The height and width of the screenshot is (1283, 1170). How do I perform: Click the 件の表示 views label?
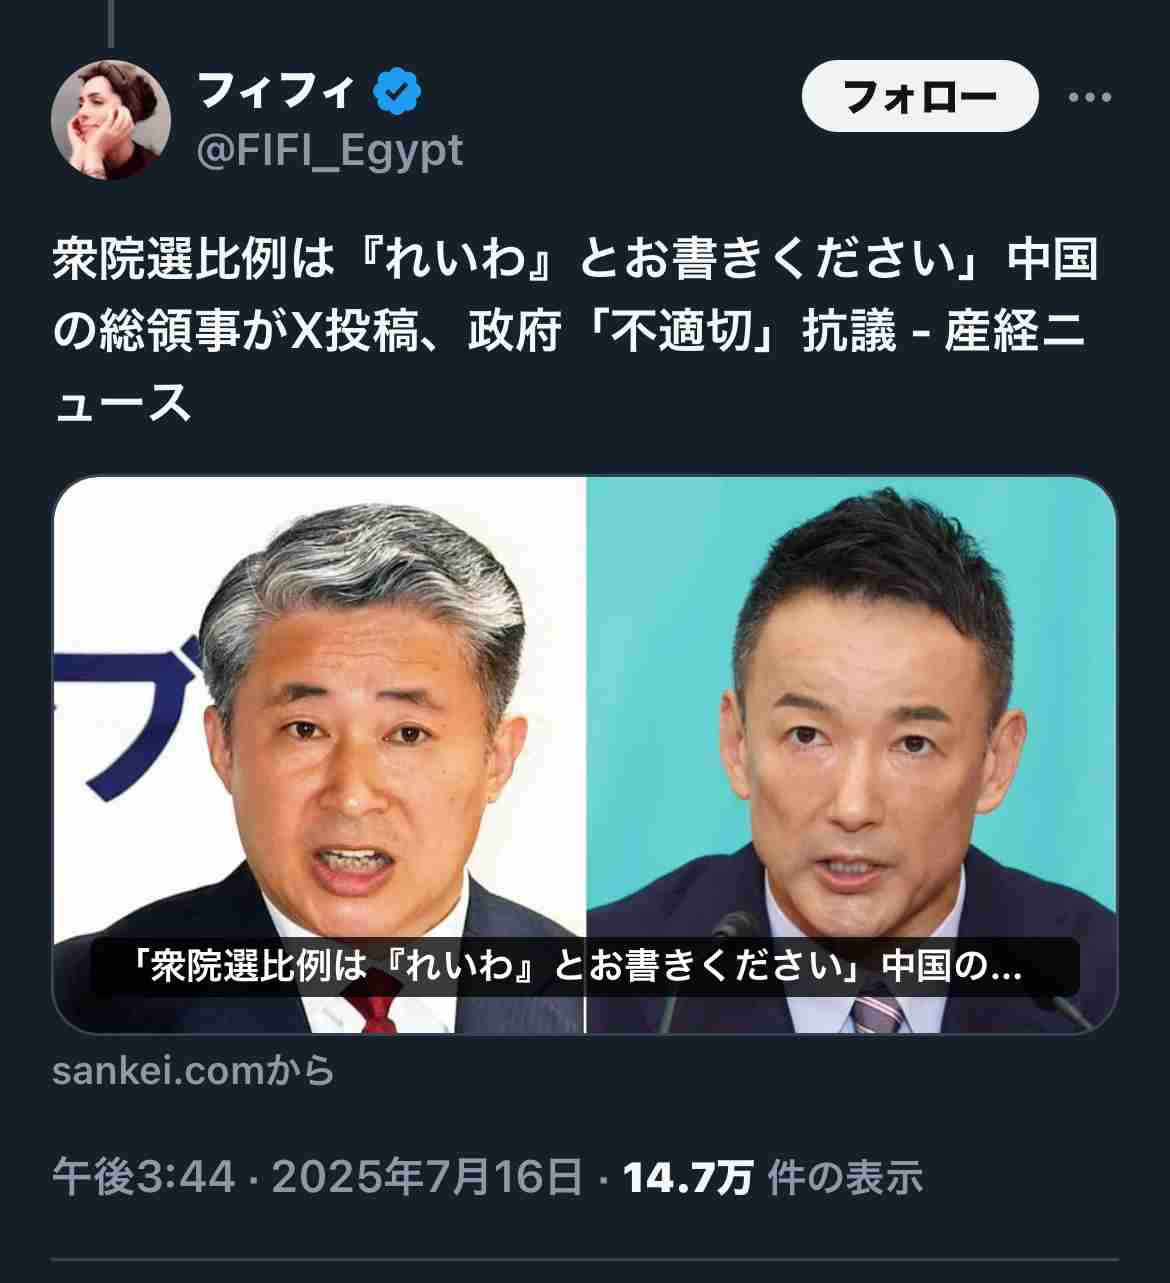pyautogui.click(x=845, y=1178)
